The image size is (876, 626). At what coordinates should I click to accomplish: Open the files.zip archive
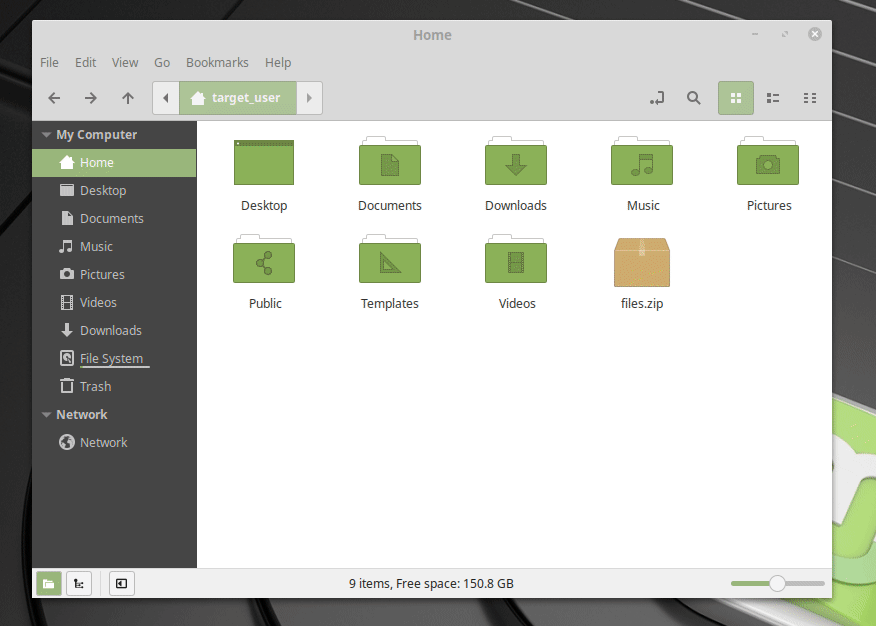(x=641, y=265)
